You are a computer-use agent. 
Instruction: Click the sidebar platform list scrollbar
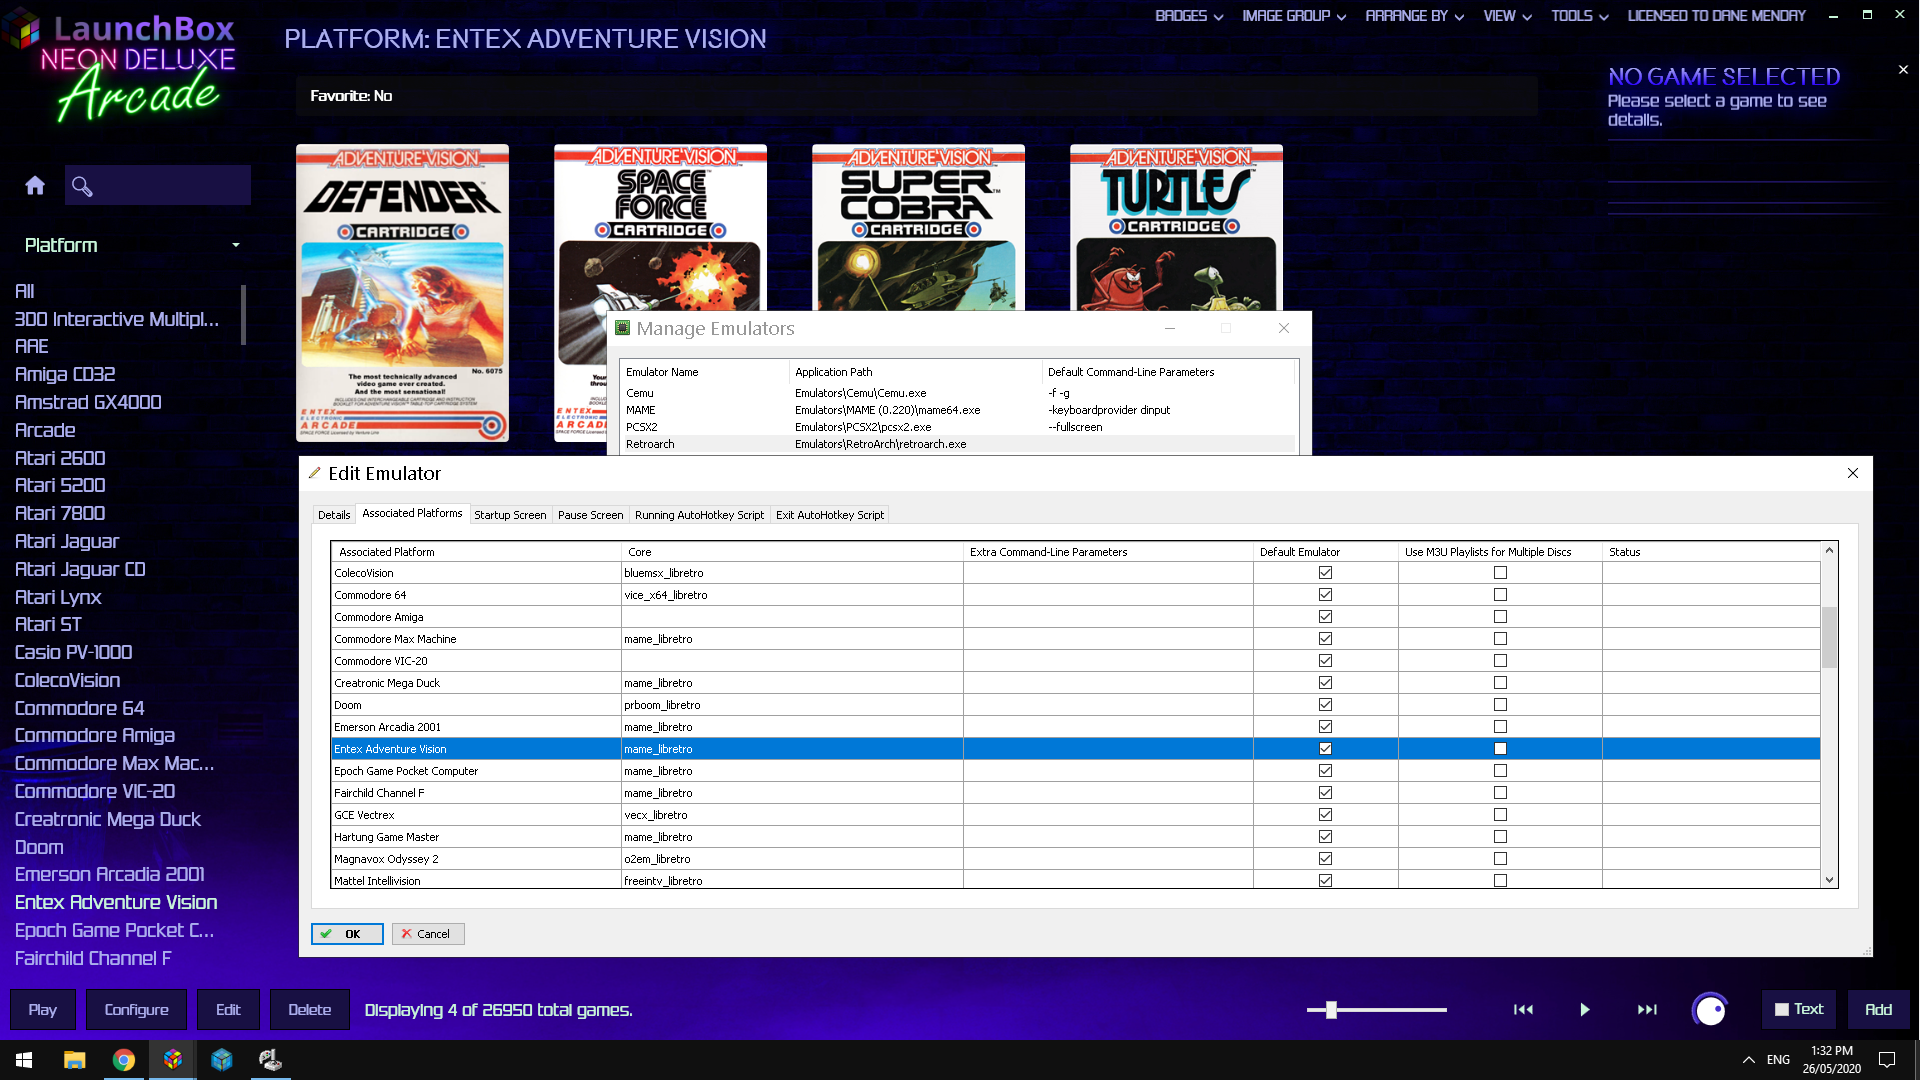[x=243, y=315]
